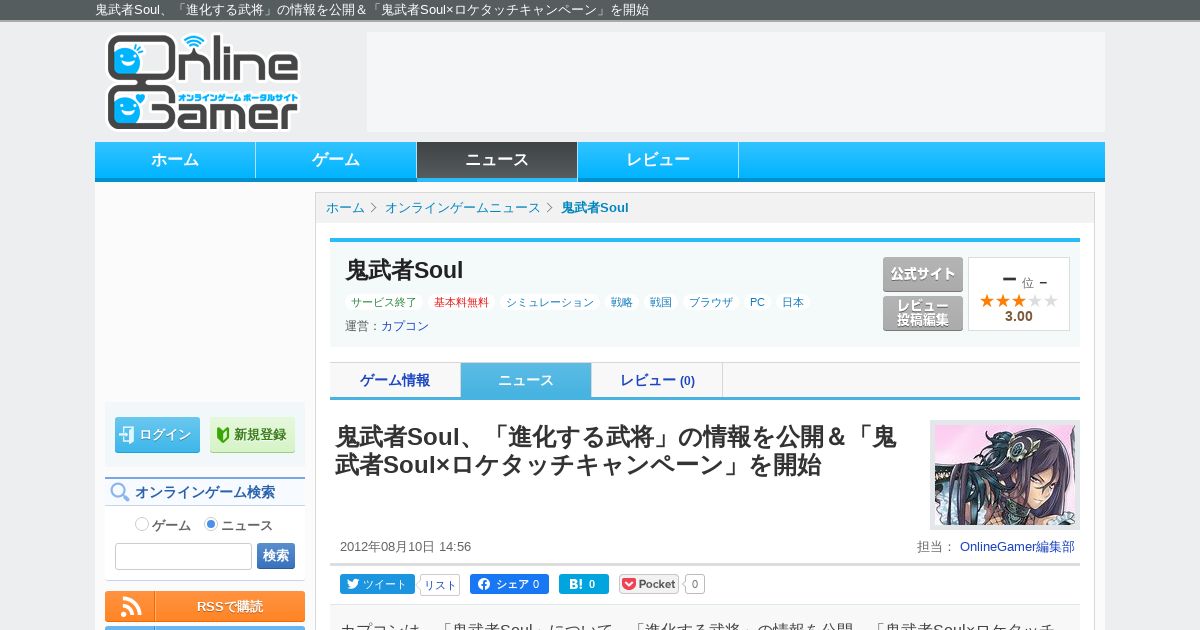The height and width of the screenshot is (630, 1200).
Task: Open the ゲーム navigation tab
Action: pos(336,160)
